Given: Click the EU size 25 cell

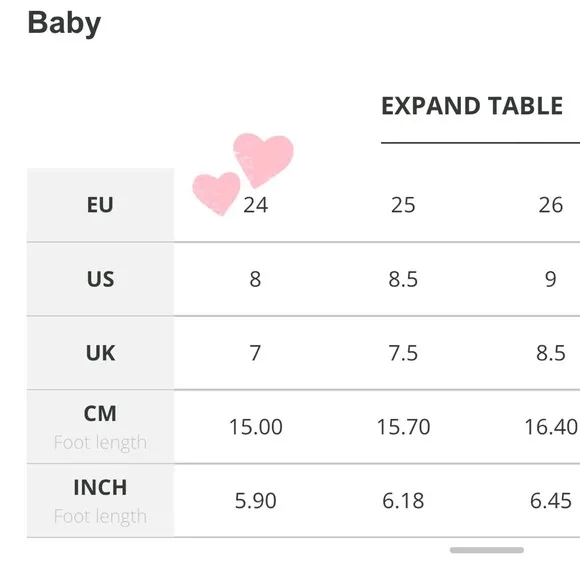Looking at the screenshot, I should [x=403, y=205].
